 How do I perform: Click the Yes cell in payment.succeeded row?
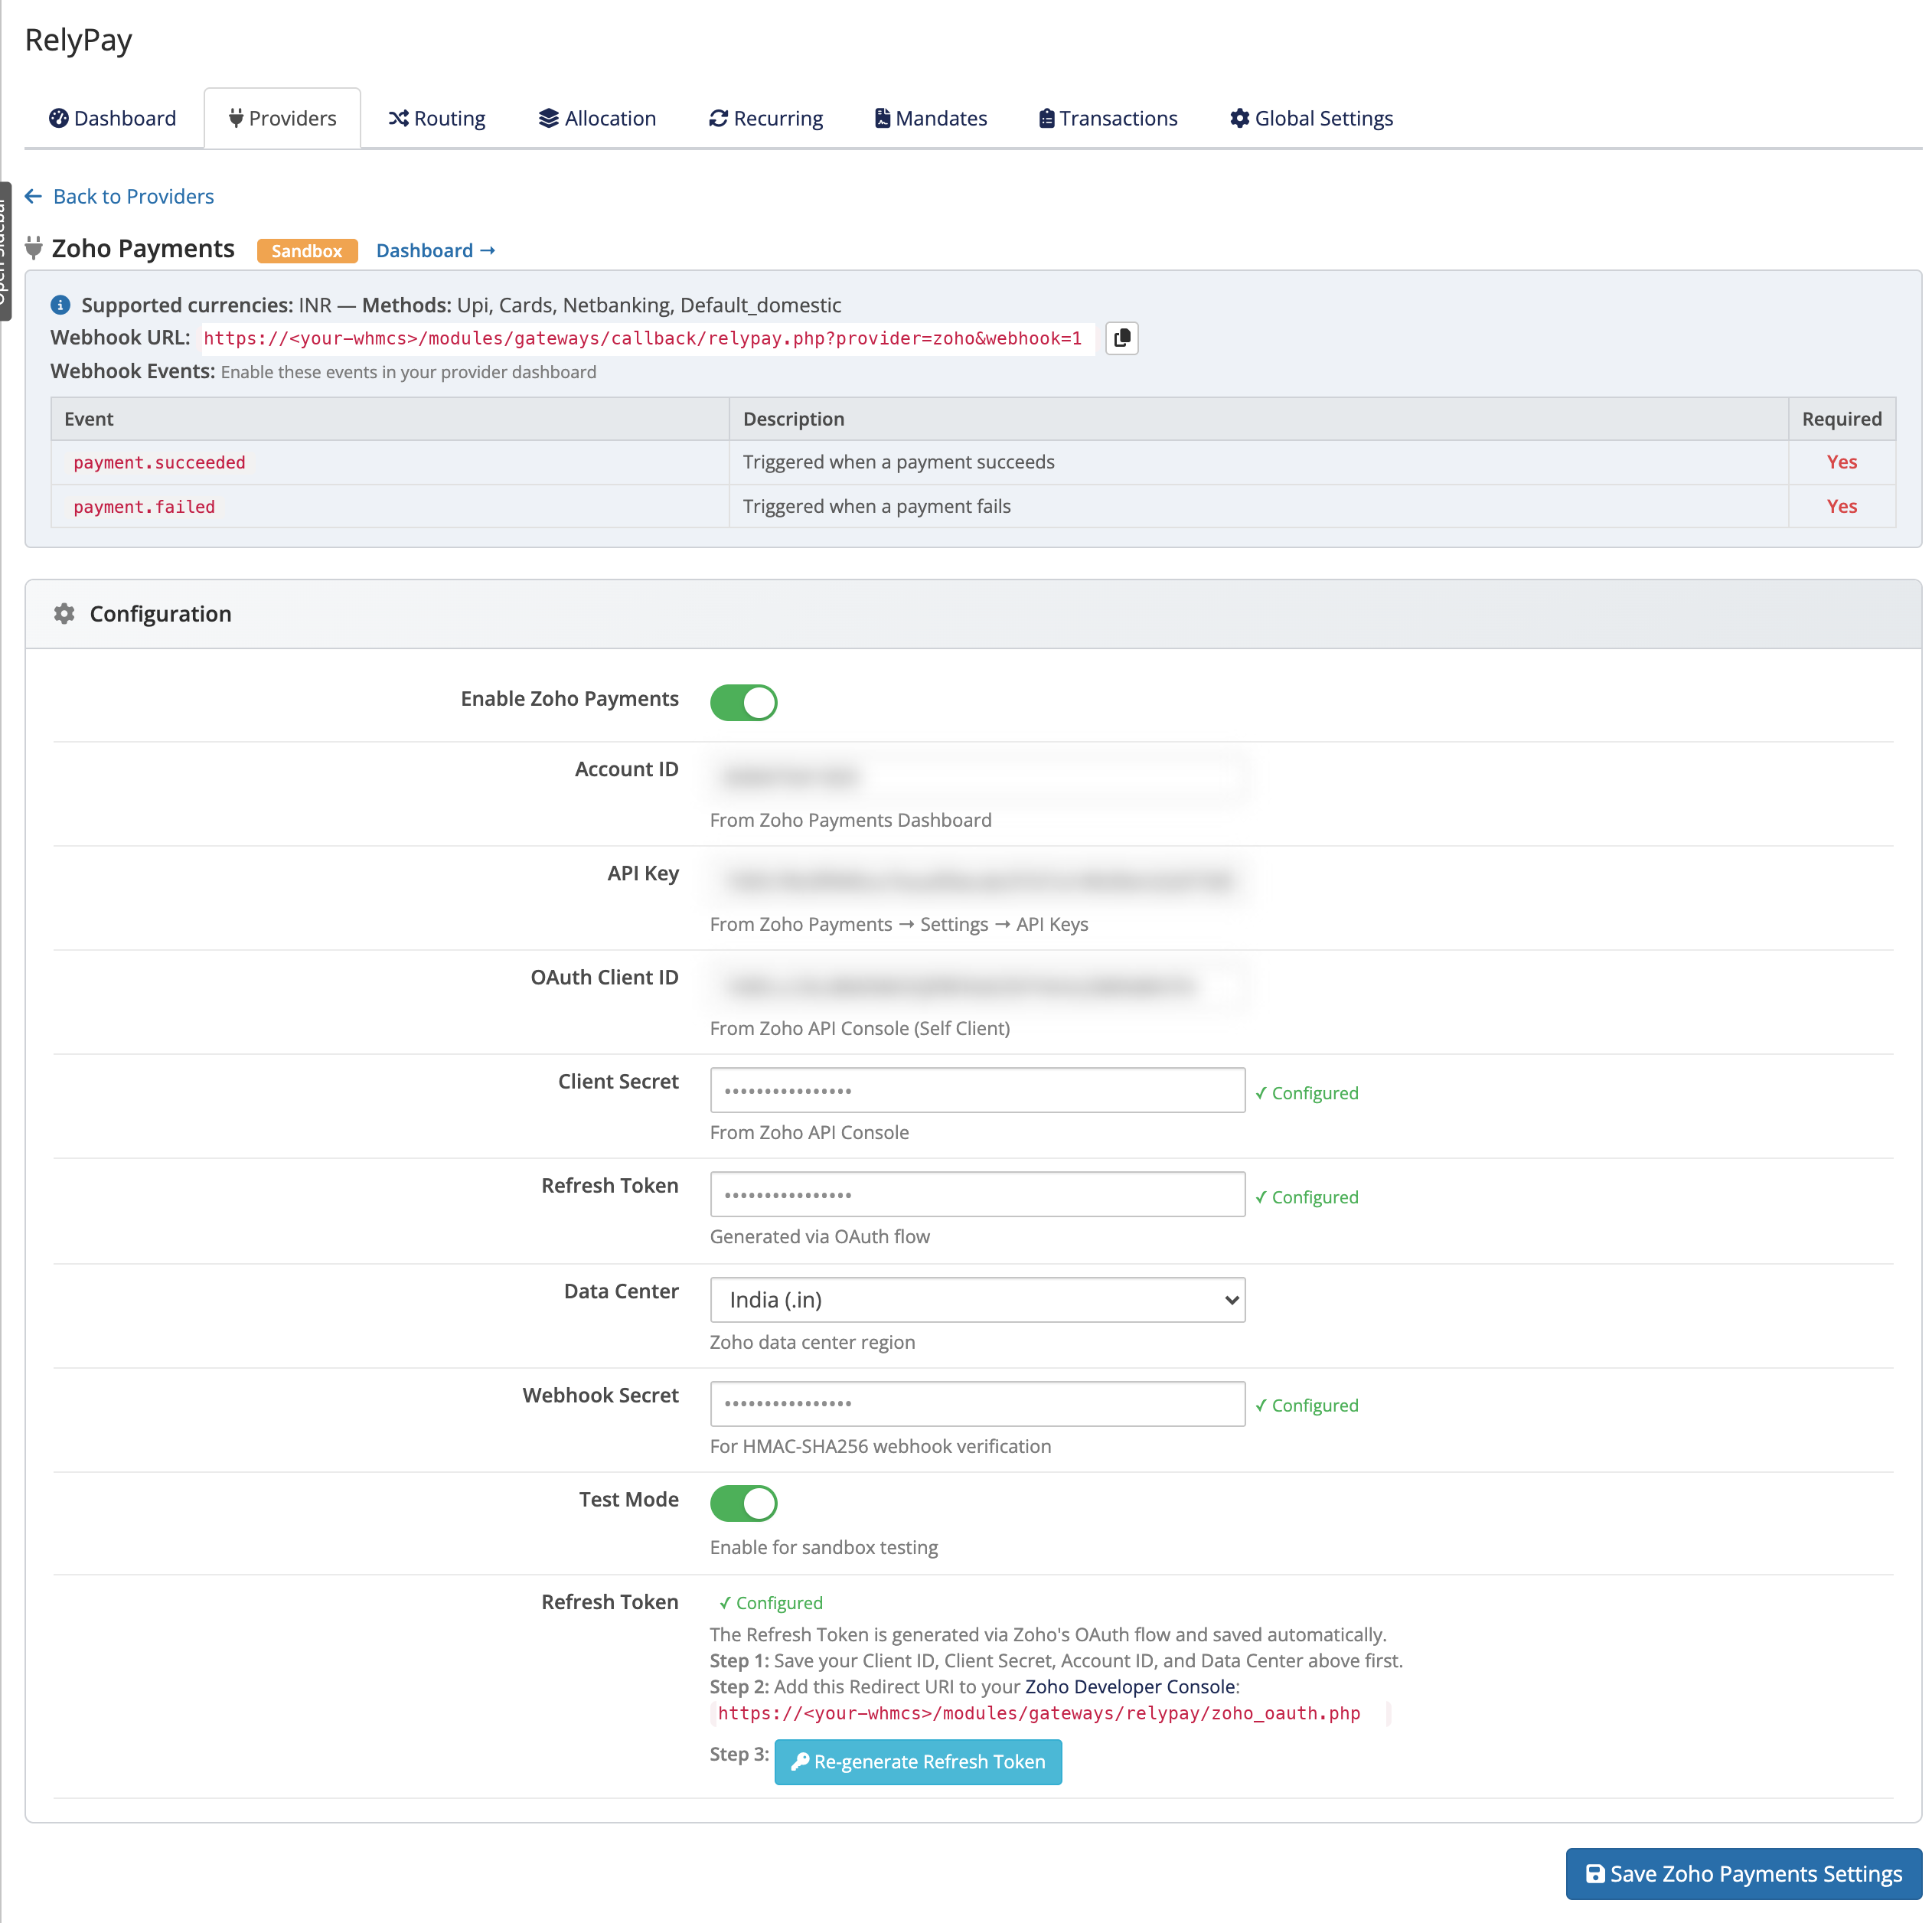[x=1841, y=462]
